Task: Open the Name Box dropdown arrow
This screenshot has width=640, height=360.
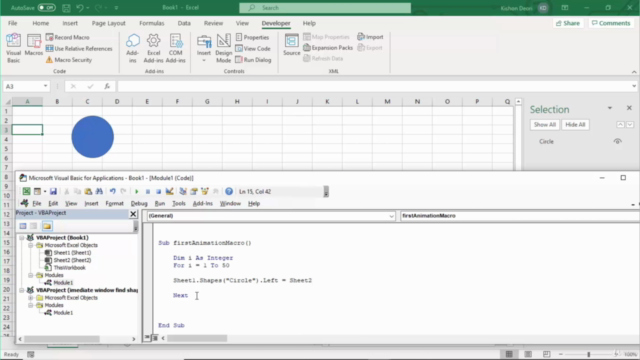Action: [x=45, y=86]
